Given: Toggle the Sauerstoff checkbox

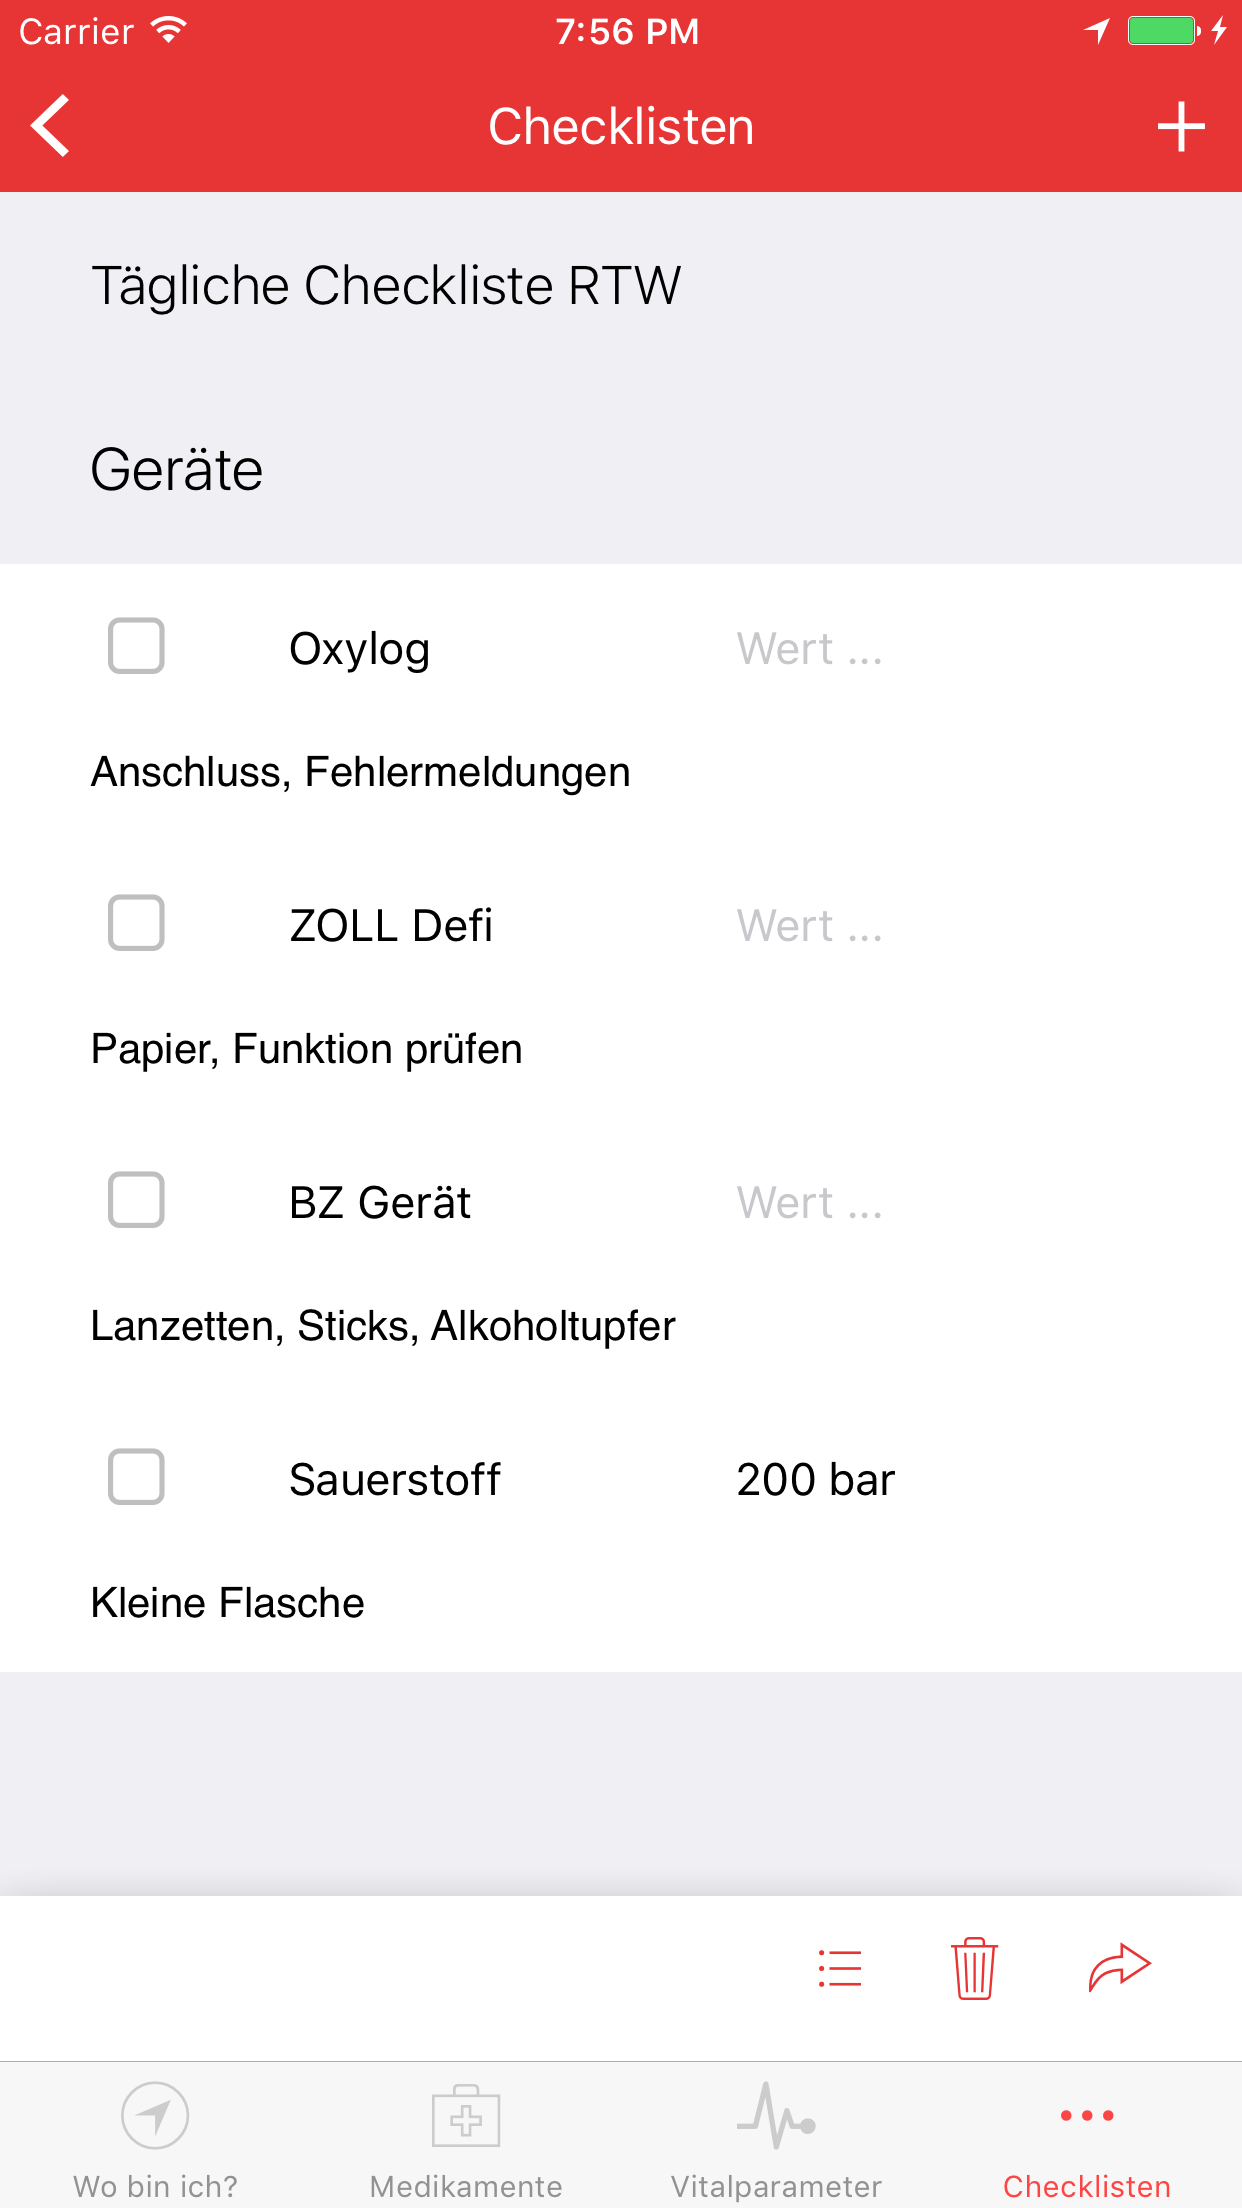Looking at the screenshot, I should [x=136, y=1477].
